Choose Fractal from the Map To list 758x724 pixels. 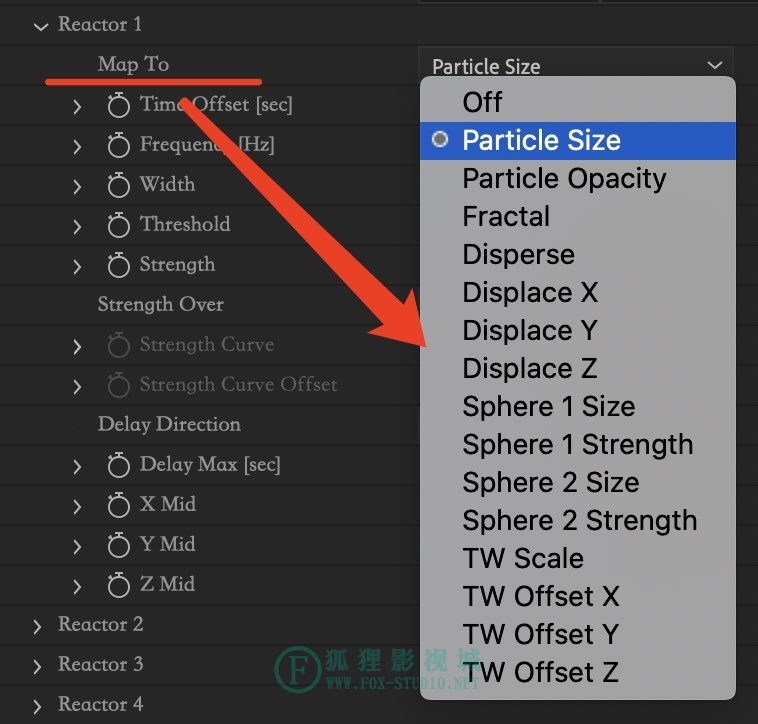[x=578, y=217]
